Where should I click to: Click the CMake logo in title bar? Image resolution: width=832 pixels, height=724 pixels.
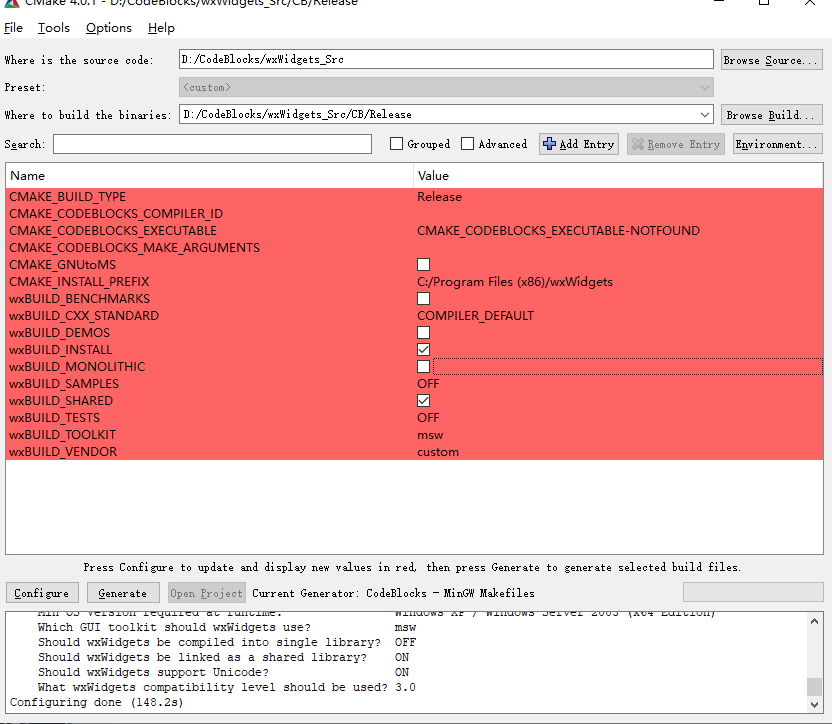11,3
